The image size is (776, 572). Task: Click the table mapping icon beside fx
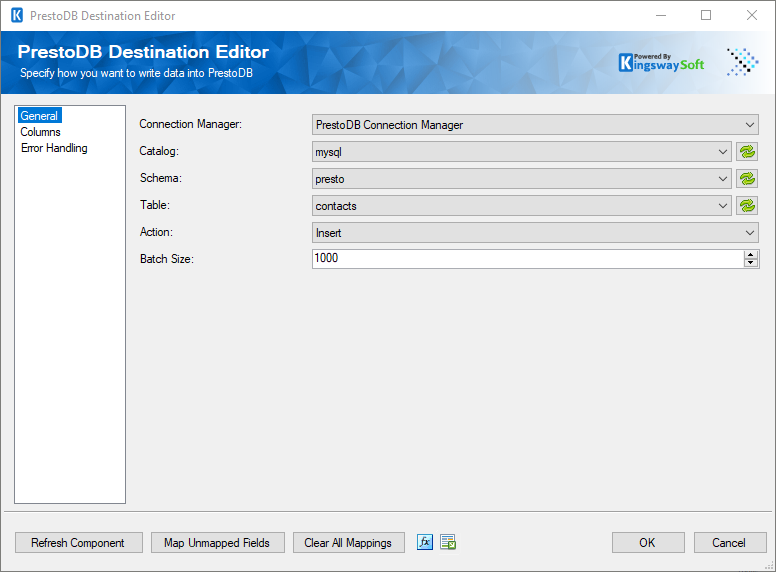coord(448,542)
